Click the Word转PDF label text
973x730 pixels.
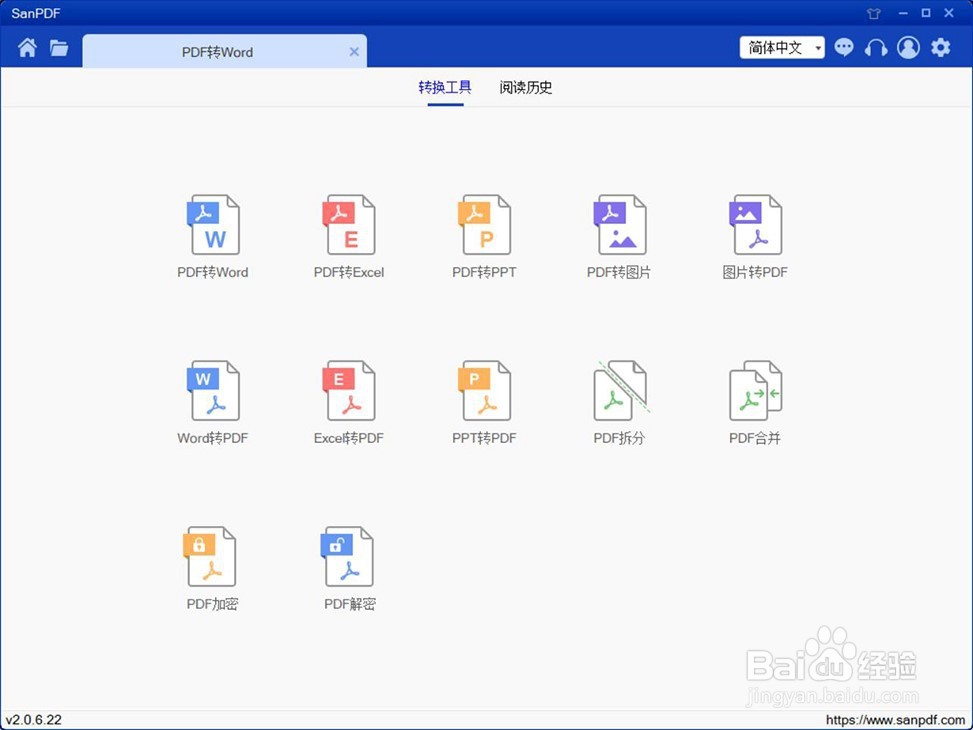click(x=213, y=438)
